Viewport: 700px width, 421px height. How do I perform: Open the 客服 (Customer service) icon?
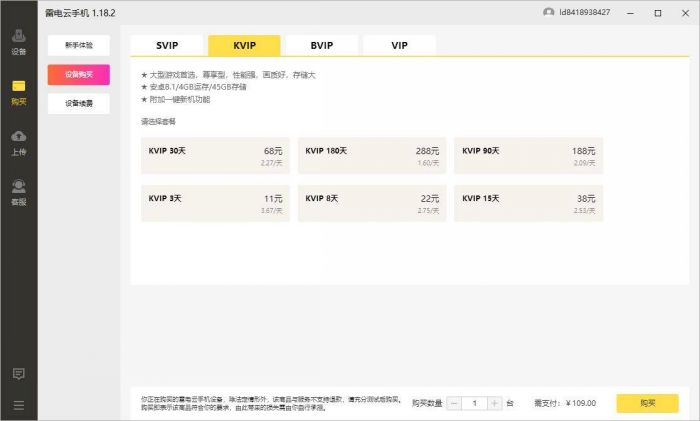pos(18,190)
